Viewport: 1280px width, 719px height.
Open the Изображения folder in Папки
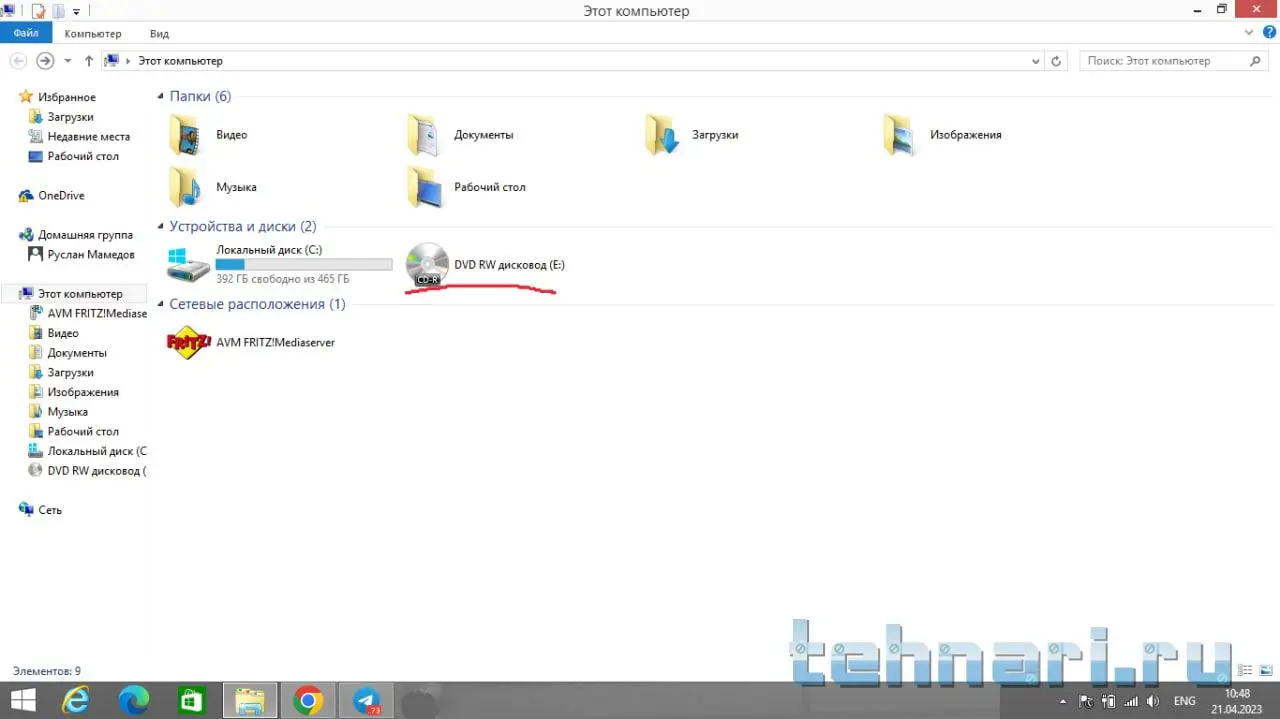coord(943,135)
